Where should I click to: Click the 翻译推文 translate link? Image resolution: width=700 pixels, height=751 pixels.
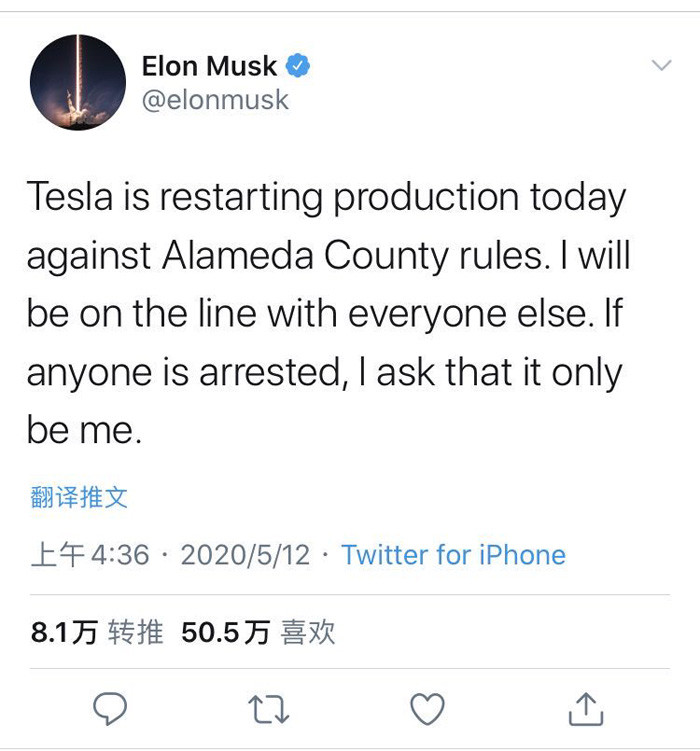click(79, 497)
